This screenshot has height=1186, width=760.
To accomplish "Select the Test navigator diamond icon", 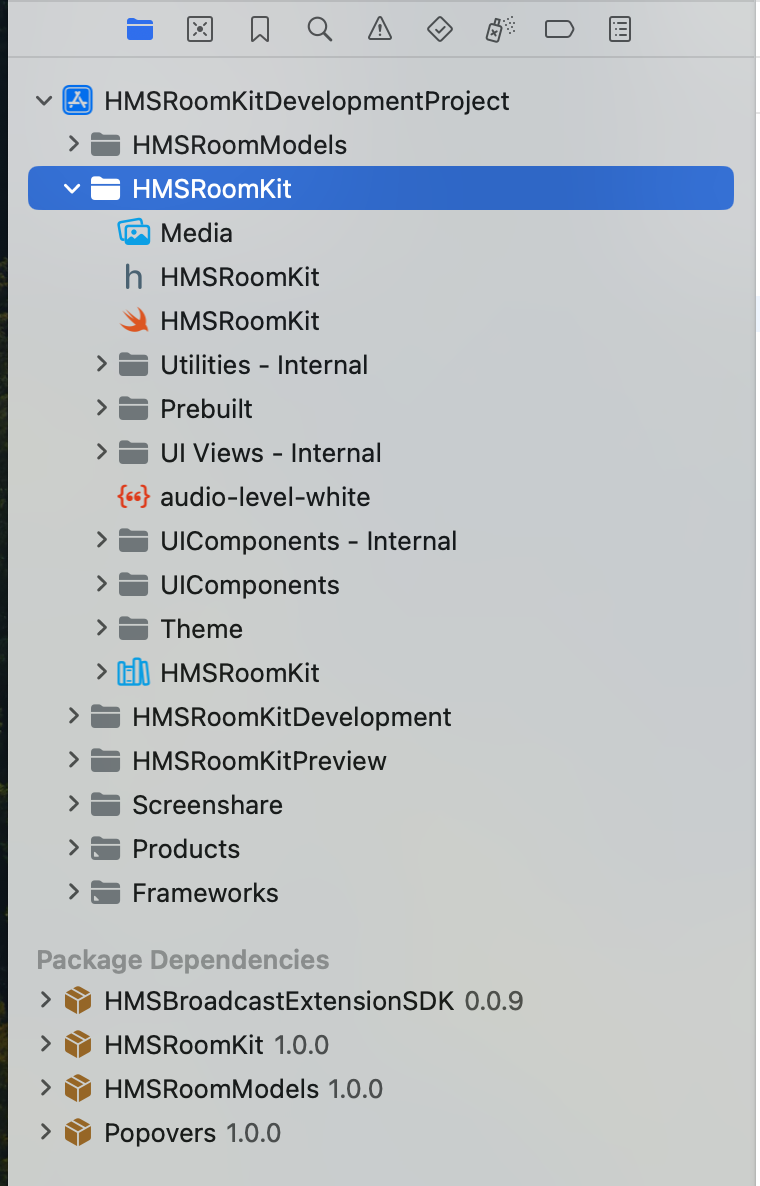I will click(x=439, y=29).
